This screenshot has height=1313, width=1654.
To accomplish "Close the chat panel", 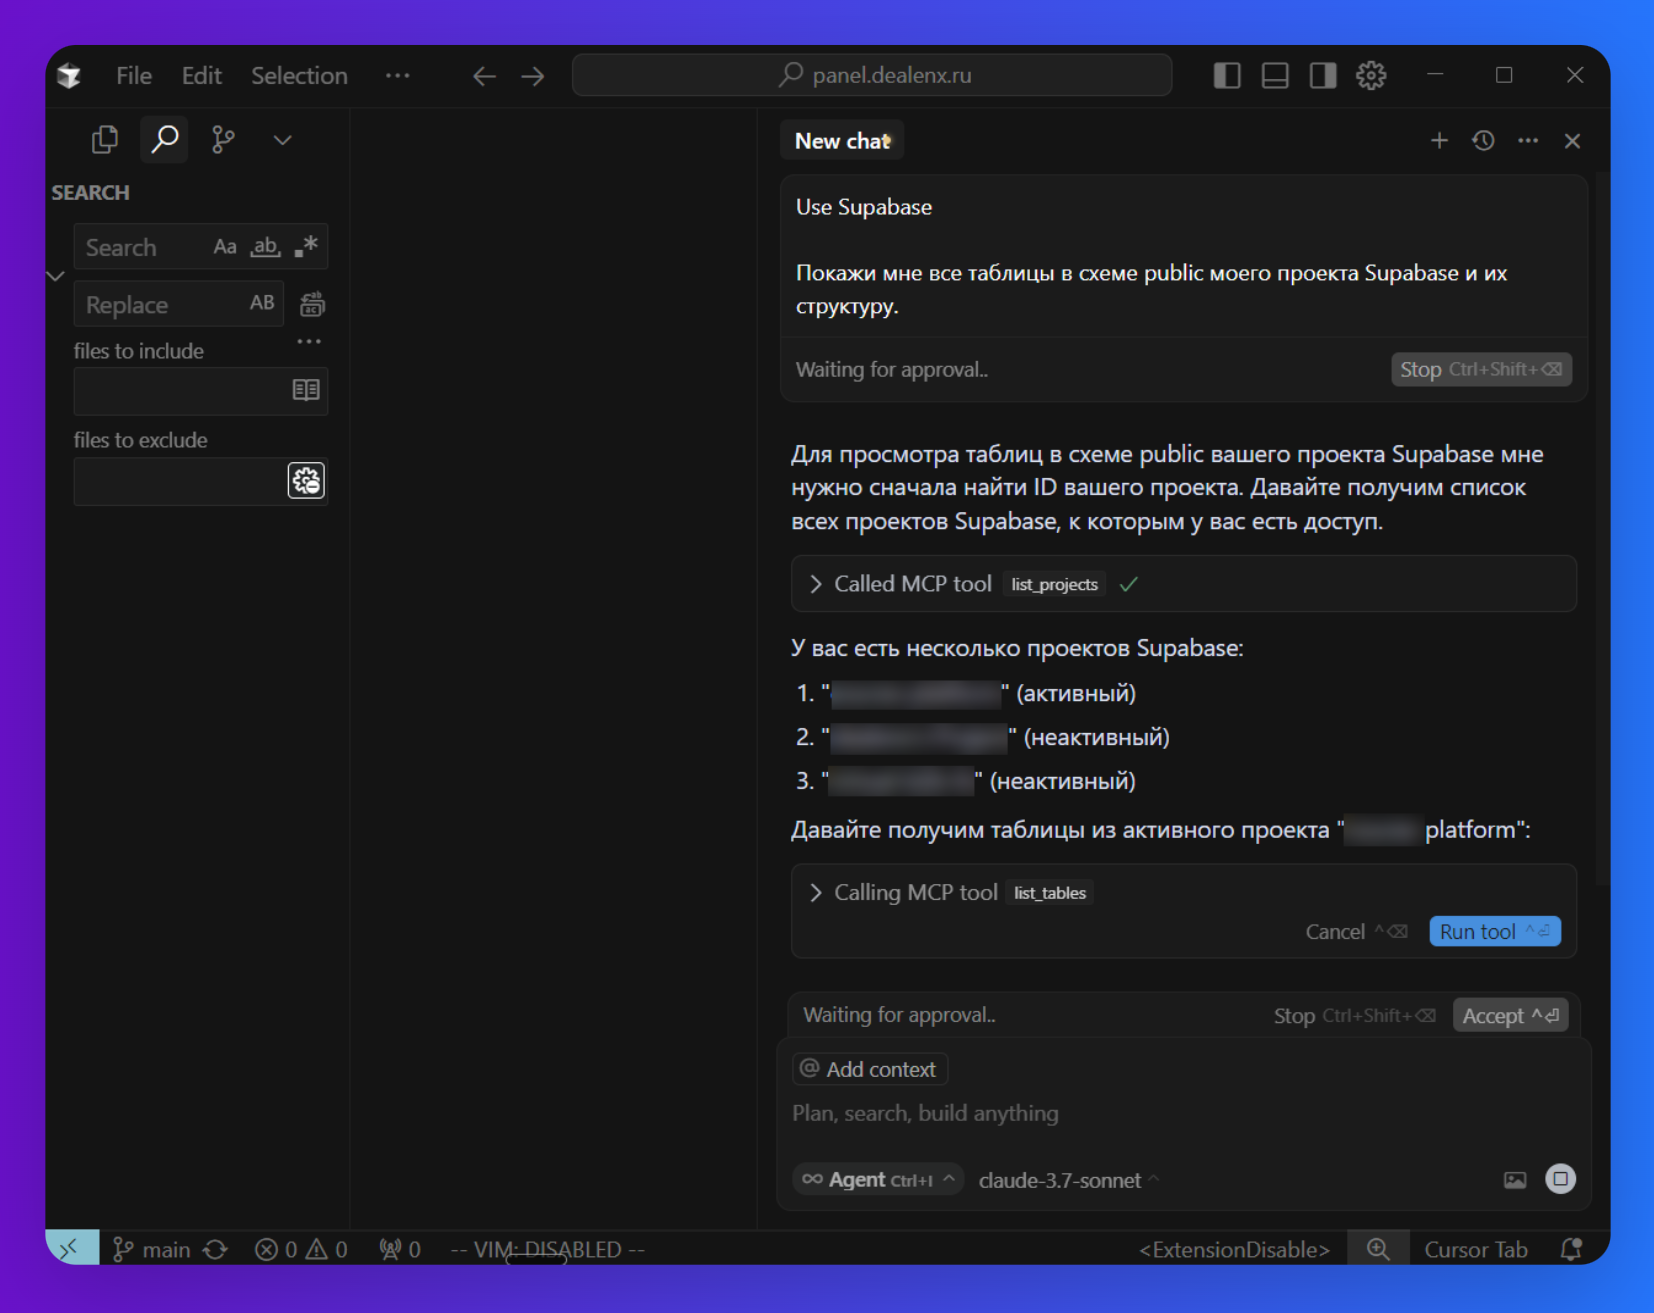I will 1572,141.
